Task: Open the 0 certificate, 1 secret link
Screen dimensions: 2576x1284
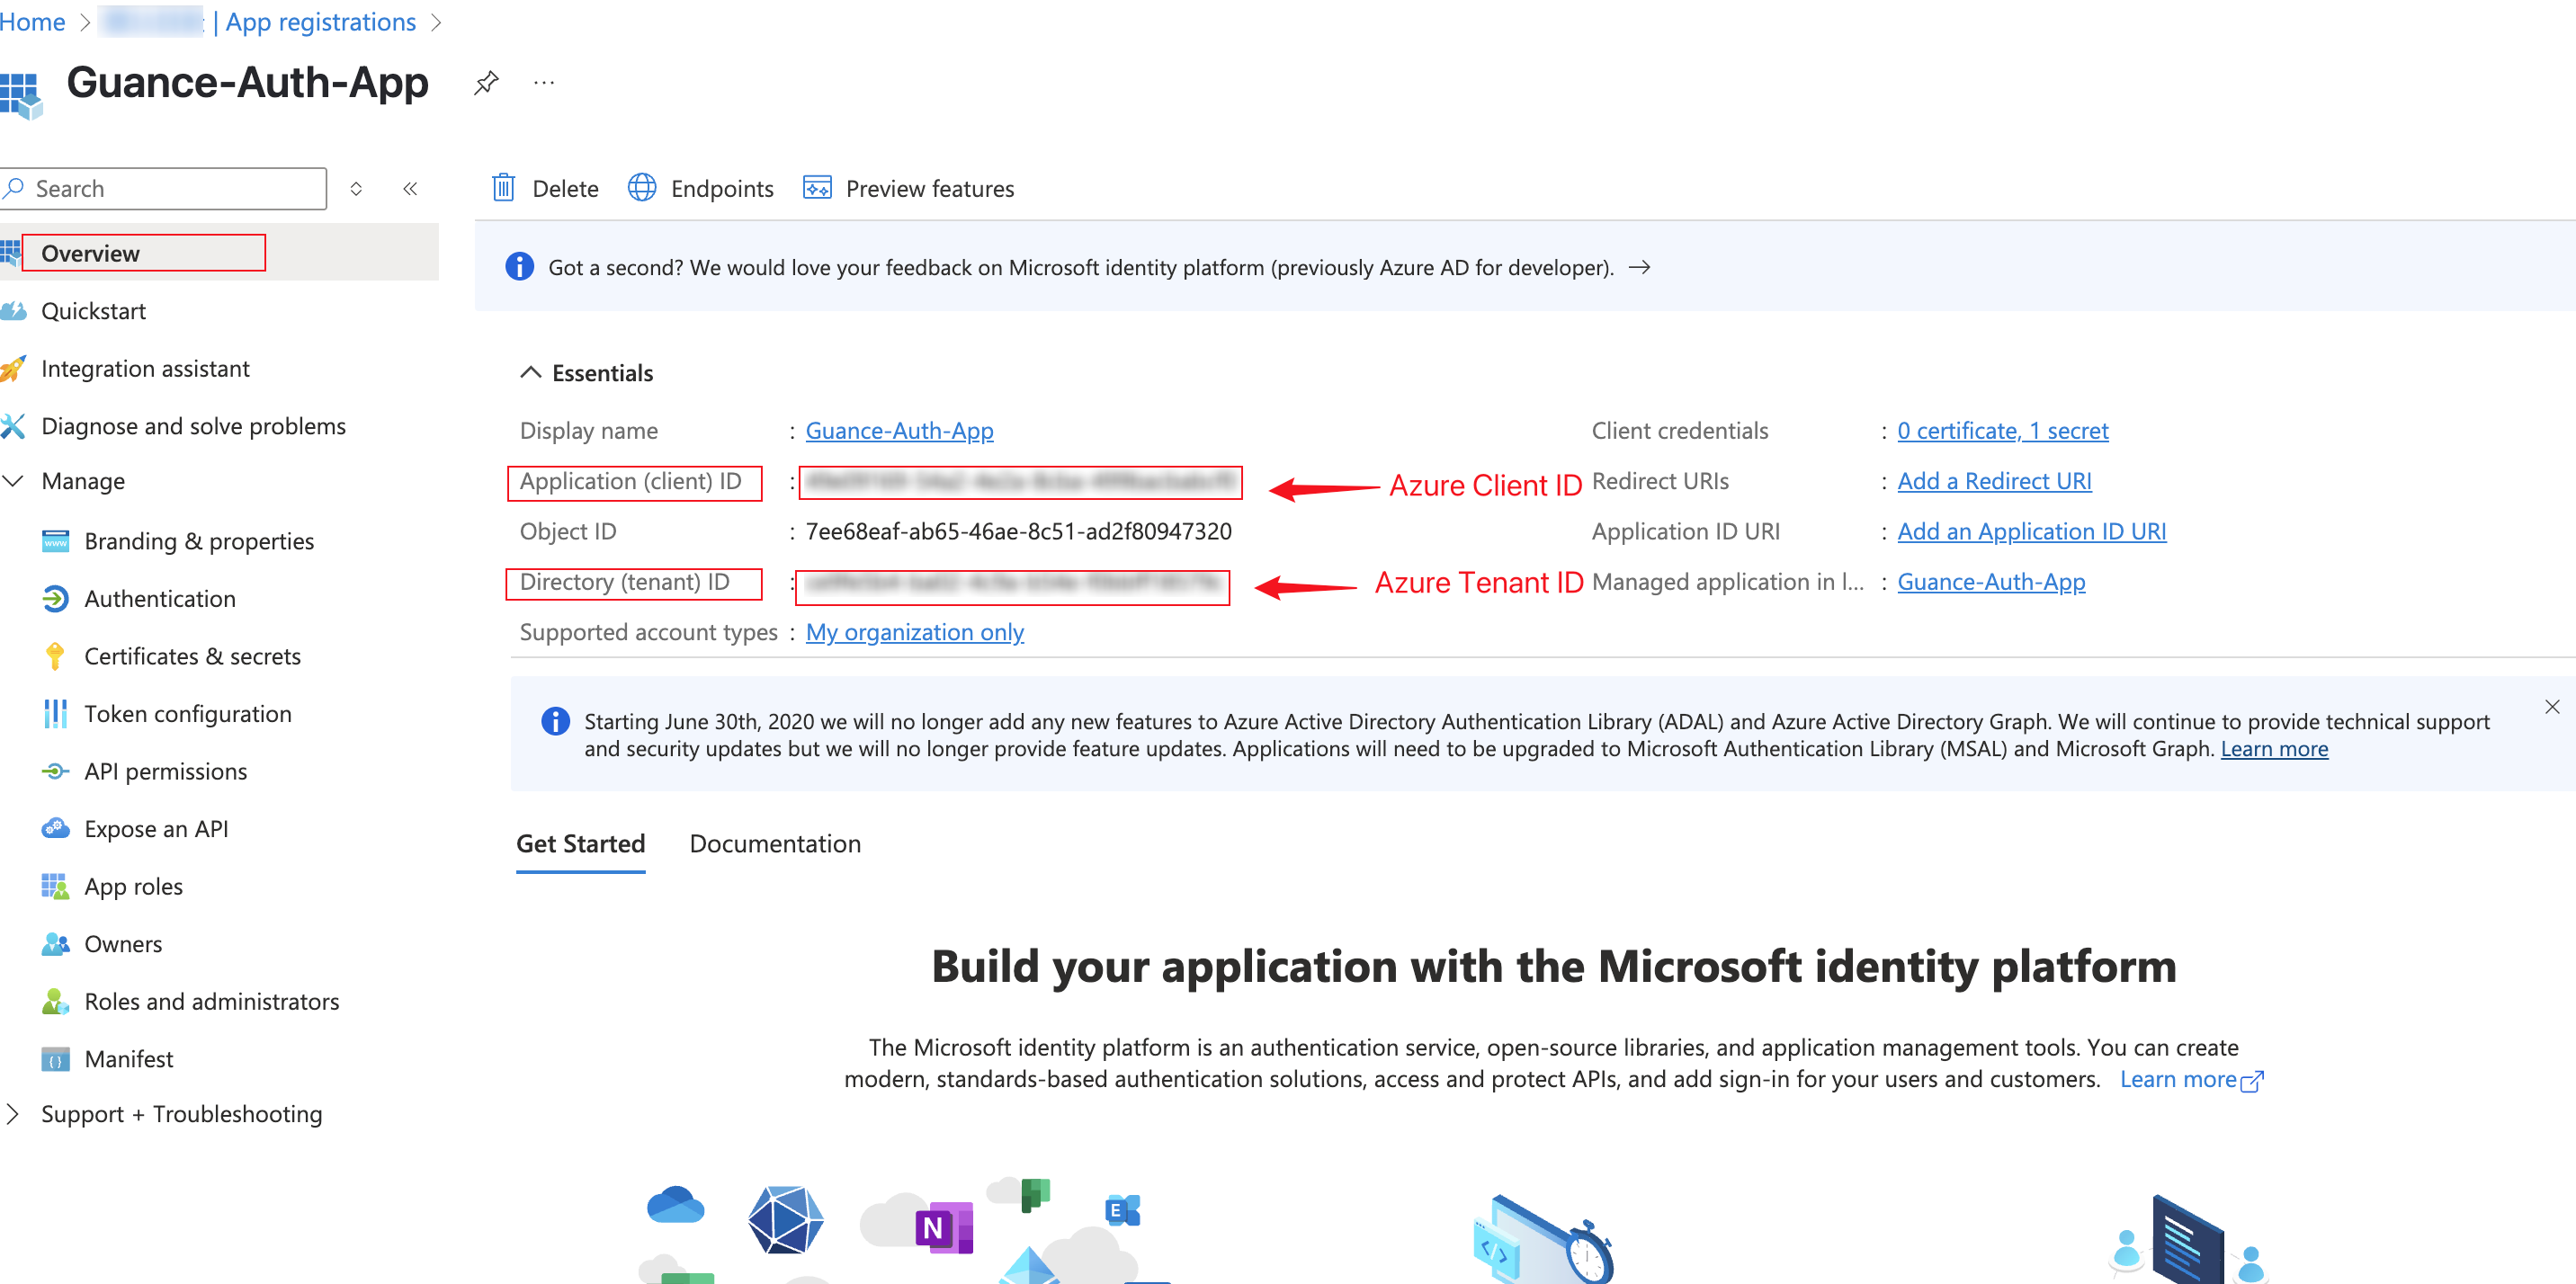Action: click(x=2002, y=431)
